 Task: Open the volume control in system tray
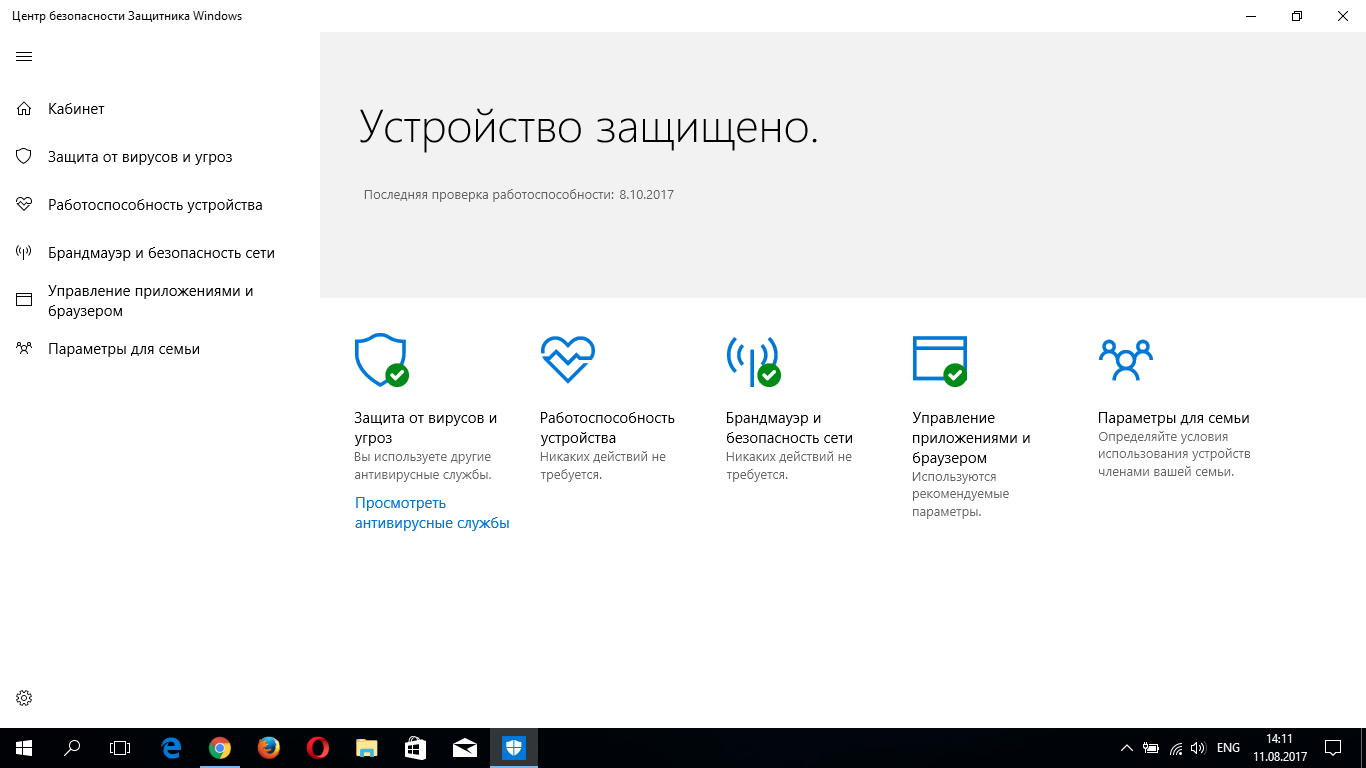pos(1198,748)
